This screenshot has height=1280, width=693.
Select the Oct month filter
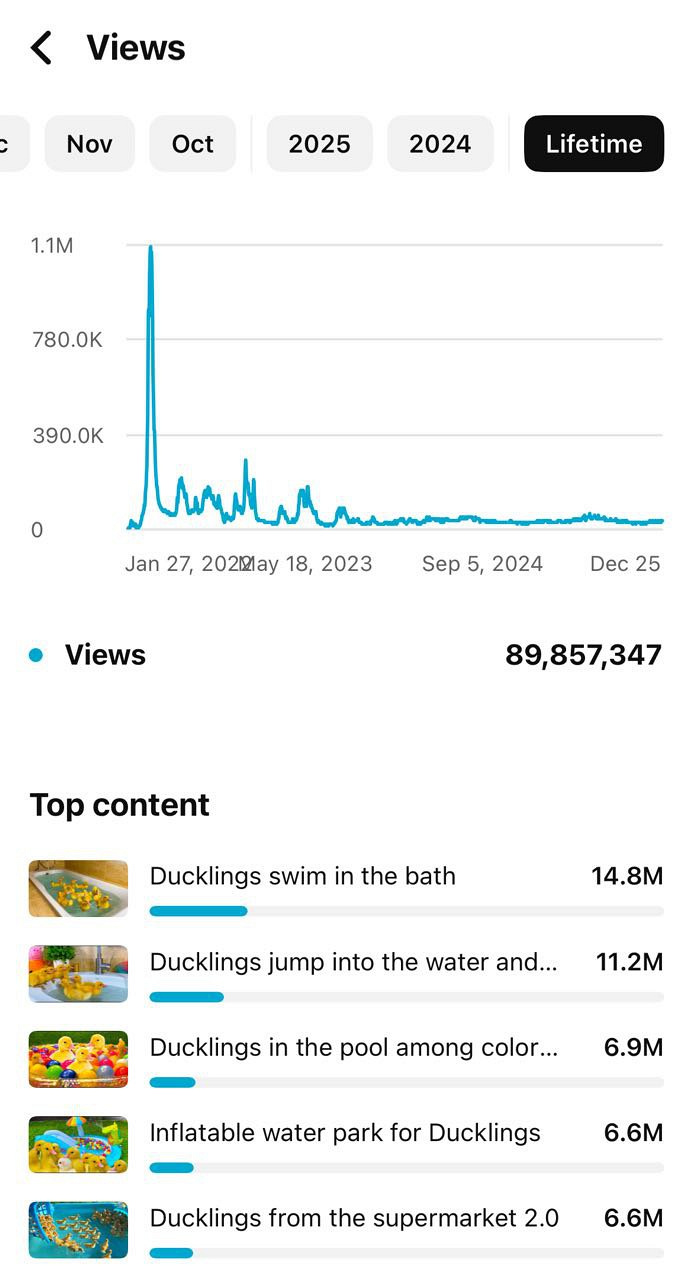(192, 144)
